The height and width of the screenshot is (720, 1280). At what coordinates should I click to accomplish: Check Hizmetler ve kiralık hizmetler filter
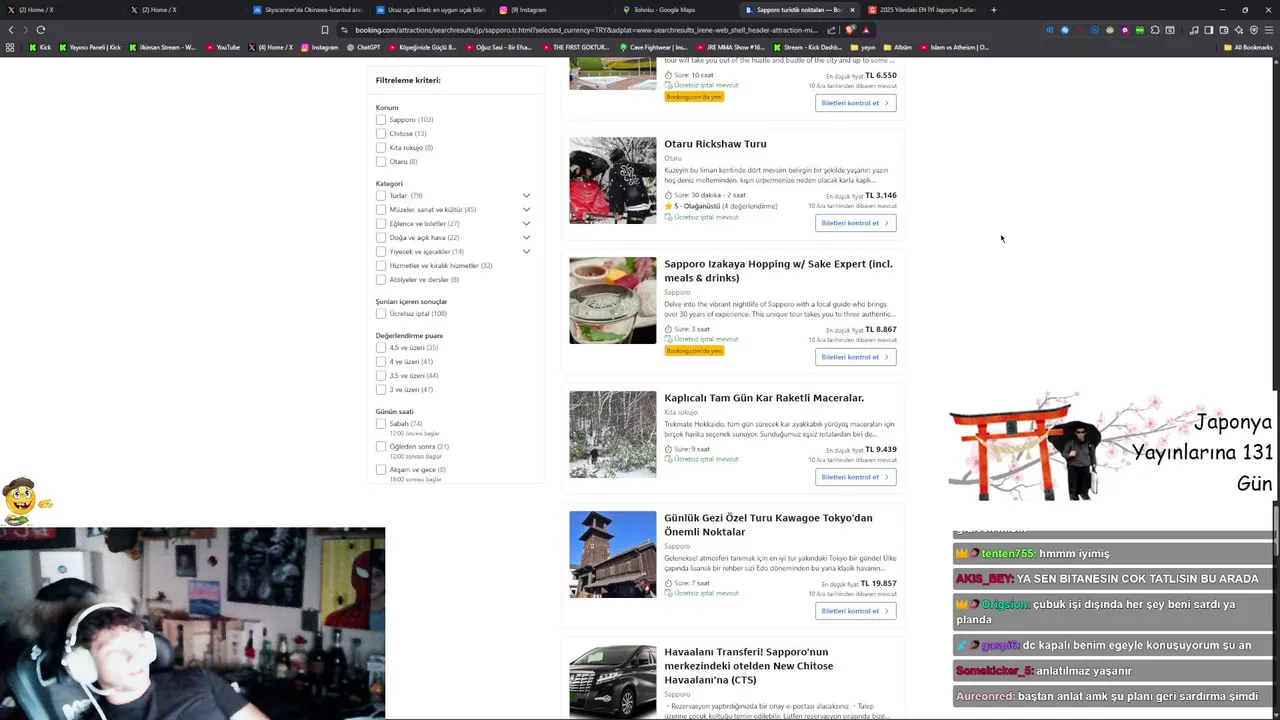click(381, 265)
